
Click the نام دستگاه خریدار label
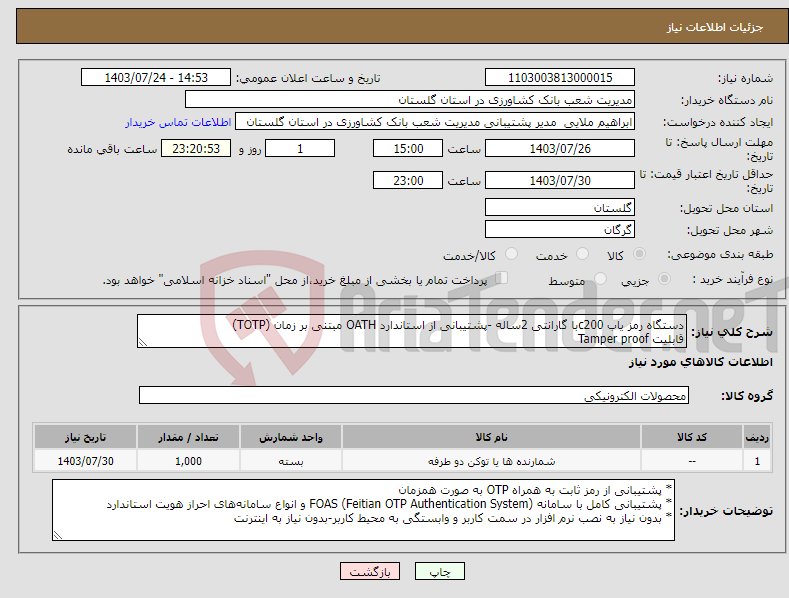(x=727, y=101)
